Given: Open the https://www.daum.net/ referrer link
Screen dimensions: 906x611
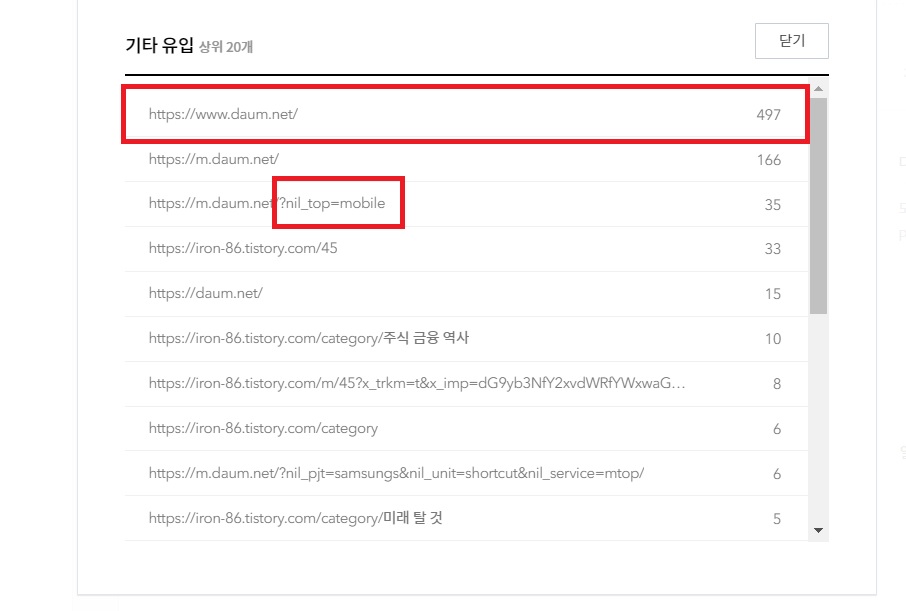Looking at the screenshot, I should pyautogui.click(x=223, y=114).
